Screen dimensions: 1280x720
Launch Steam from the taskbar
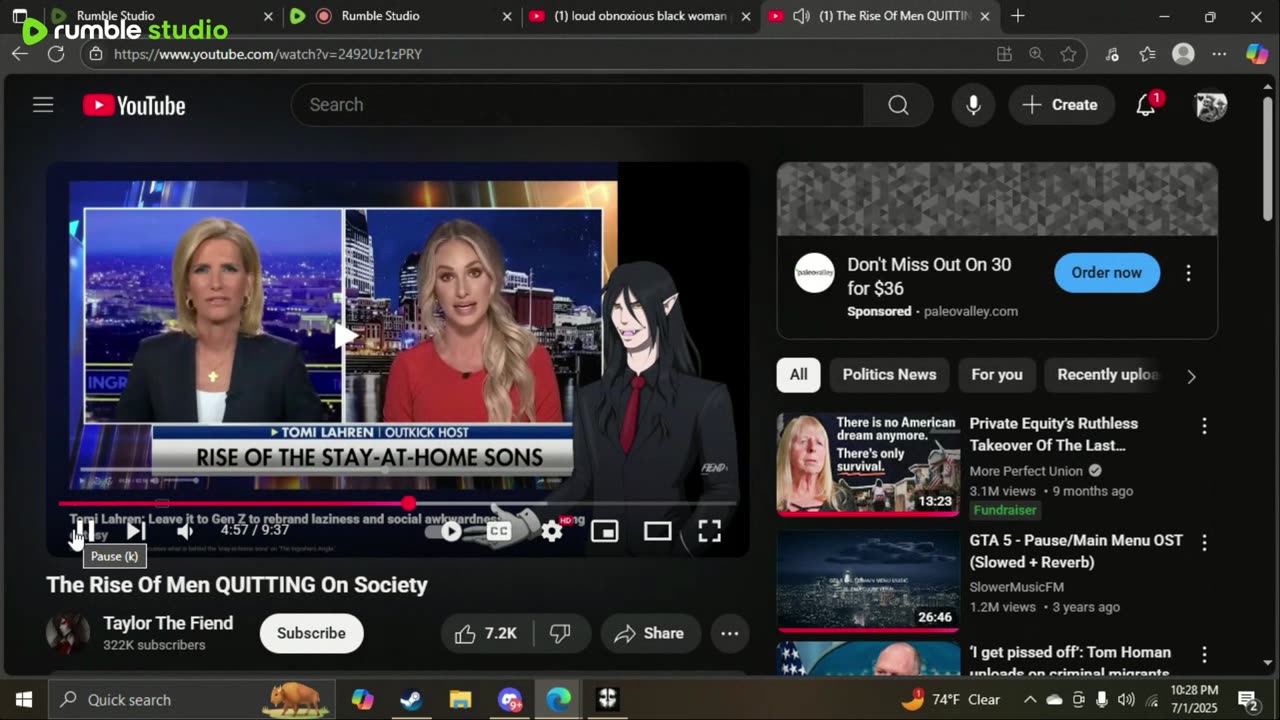point(411,700)
